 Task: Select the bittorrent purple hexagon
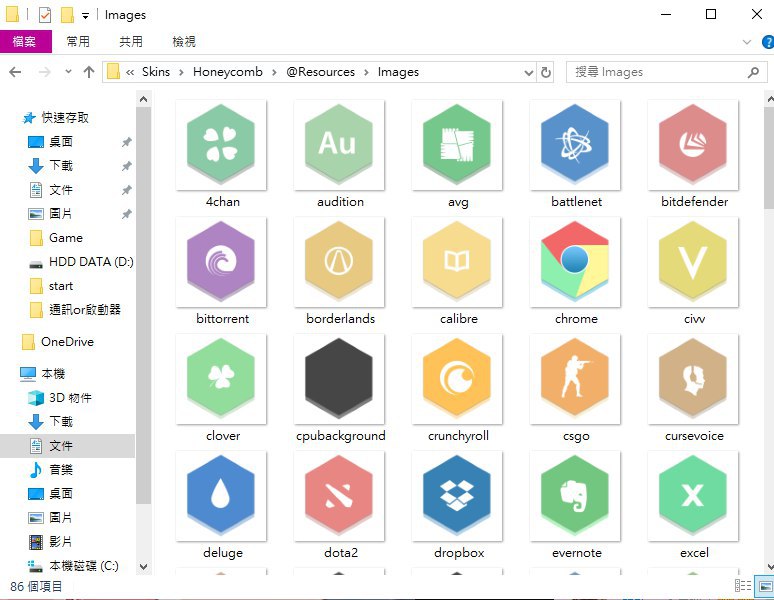click(221, 262)
